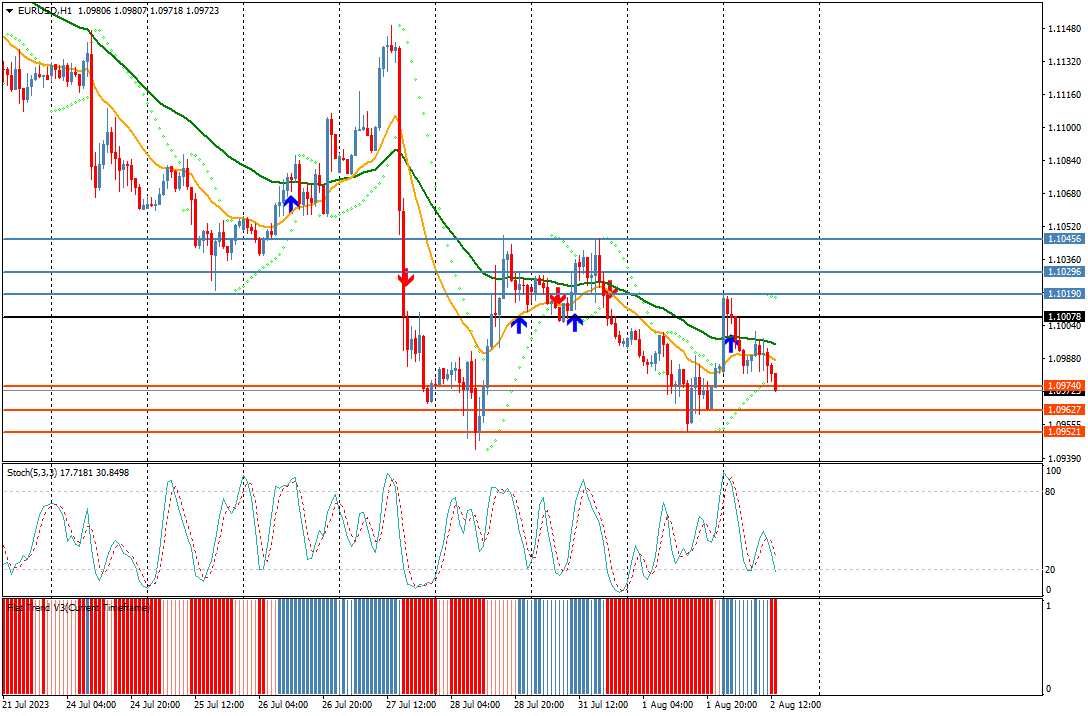Click the 24 Jul 04:00 time label
The width and height of the screenshot is (1088, 716).
pyautogui.click(x=91, y=705)
